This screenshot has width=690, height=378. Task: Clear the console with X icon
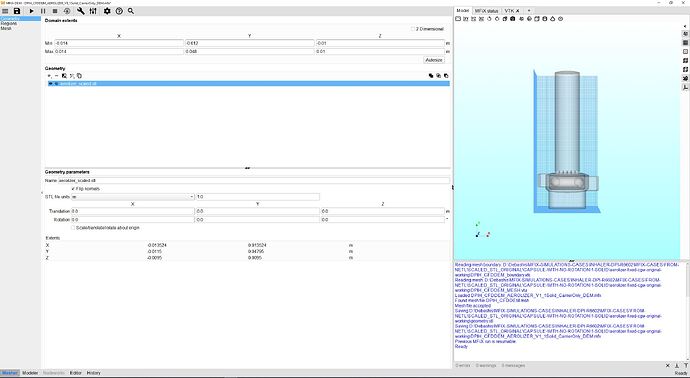(x=668, y=366)
